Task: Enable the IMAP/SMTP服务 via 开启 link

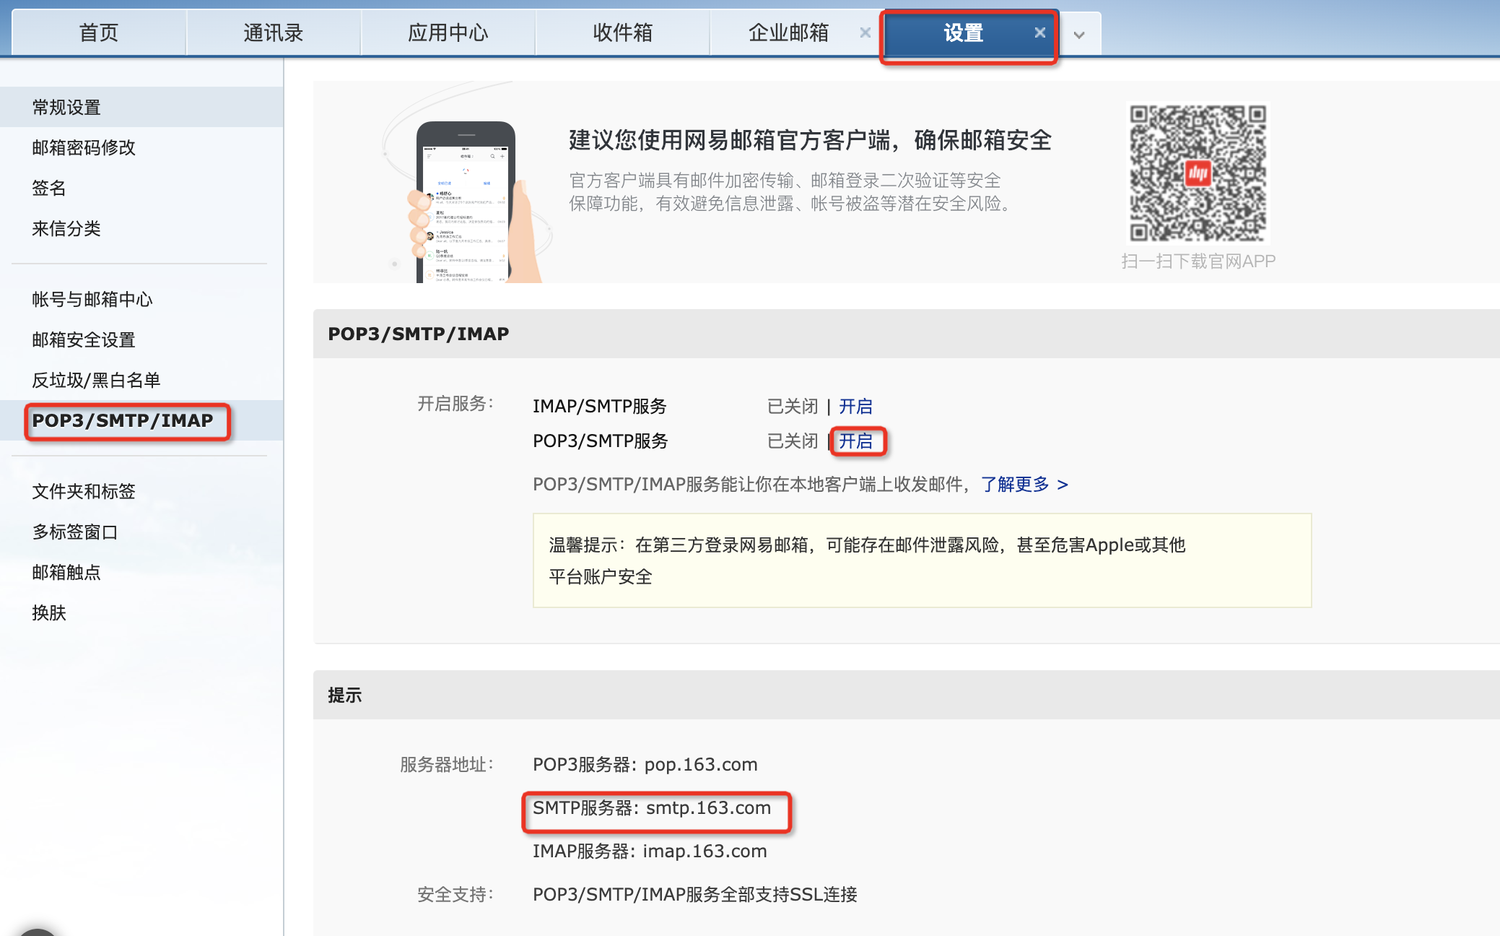Action: 855,406
